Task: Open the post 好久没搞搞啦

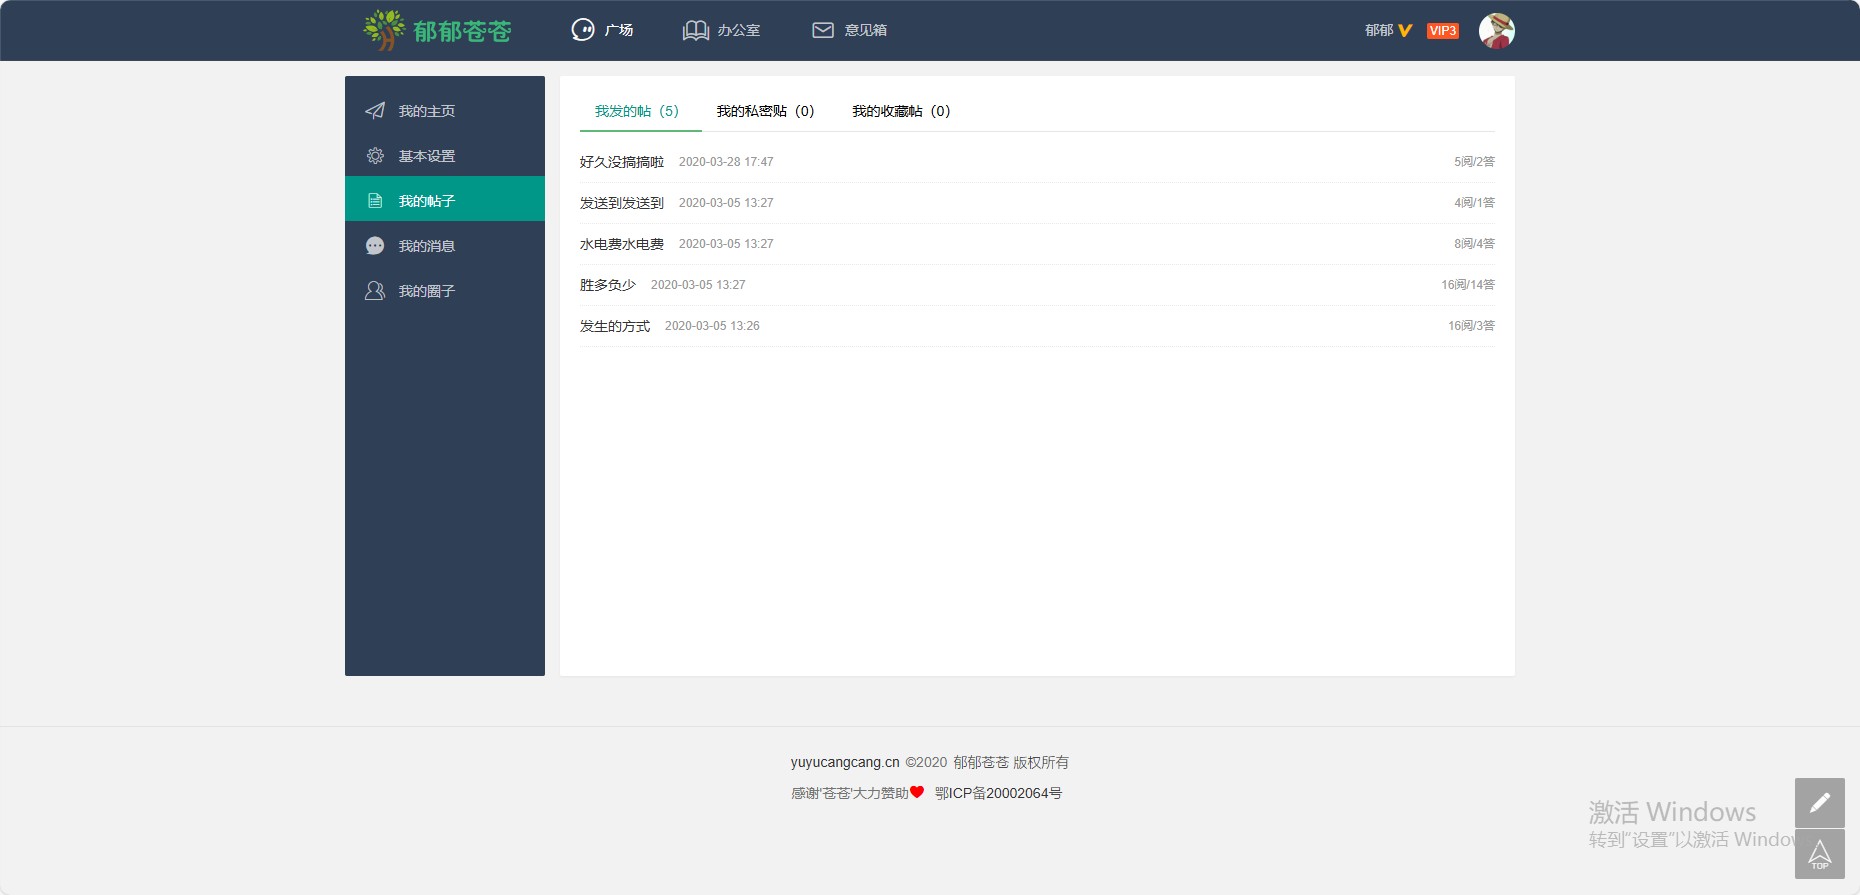Action: 622,162
